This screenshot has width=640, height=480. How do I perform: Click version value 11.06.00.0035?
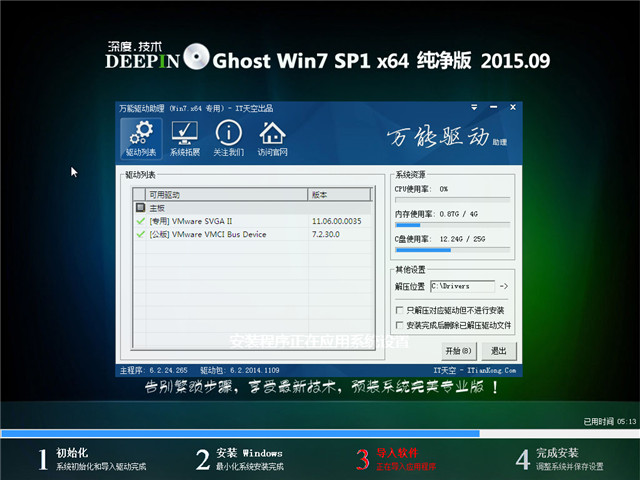point(336,221)
